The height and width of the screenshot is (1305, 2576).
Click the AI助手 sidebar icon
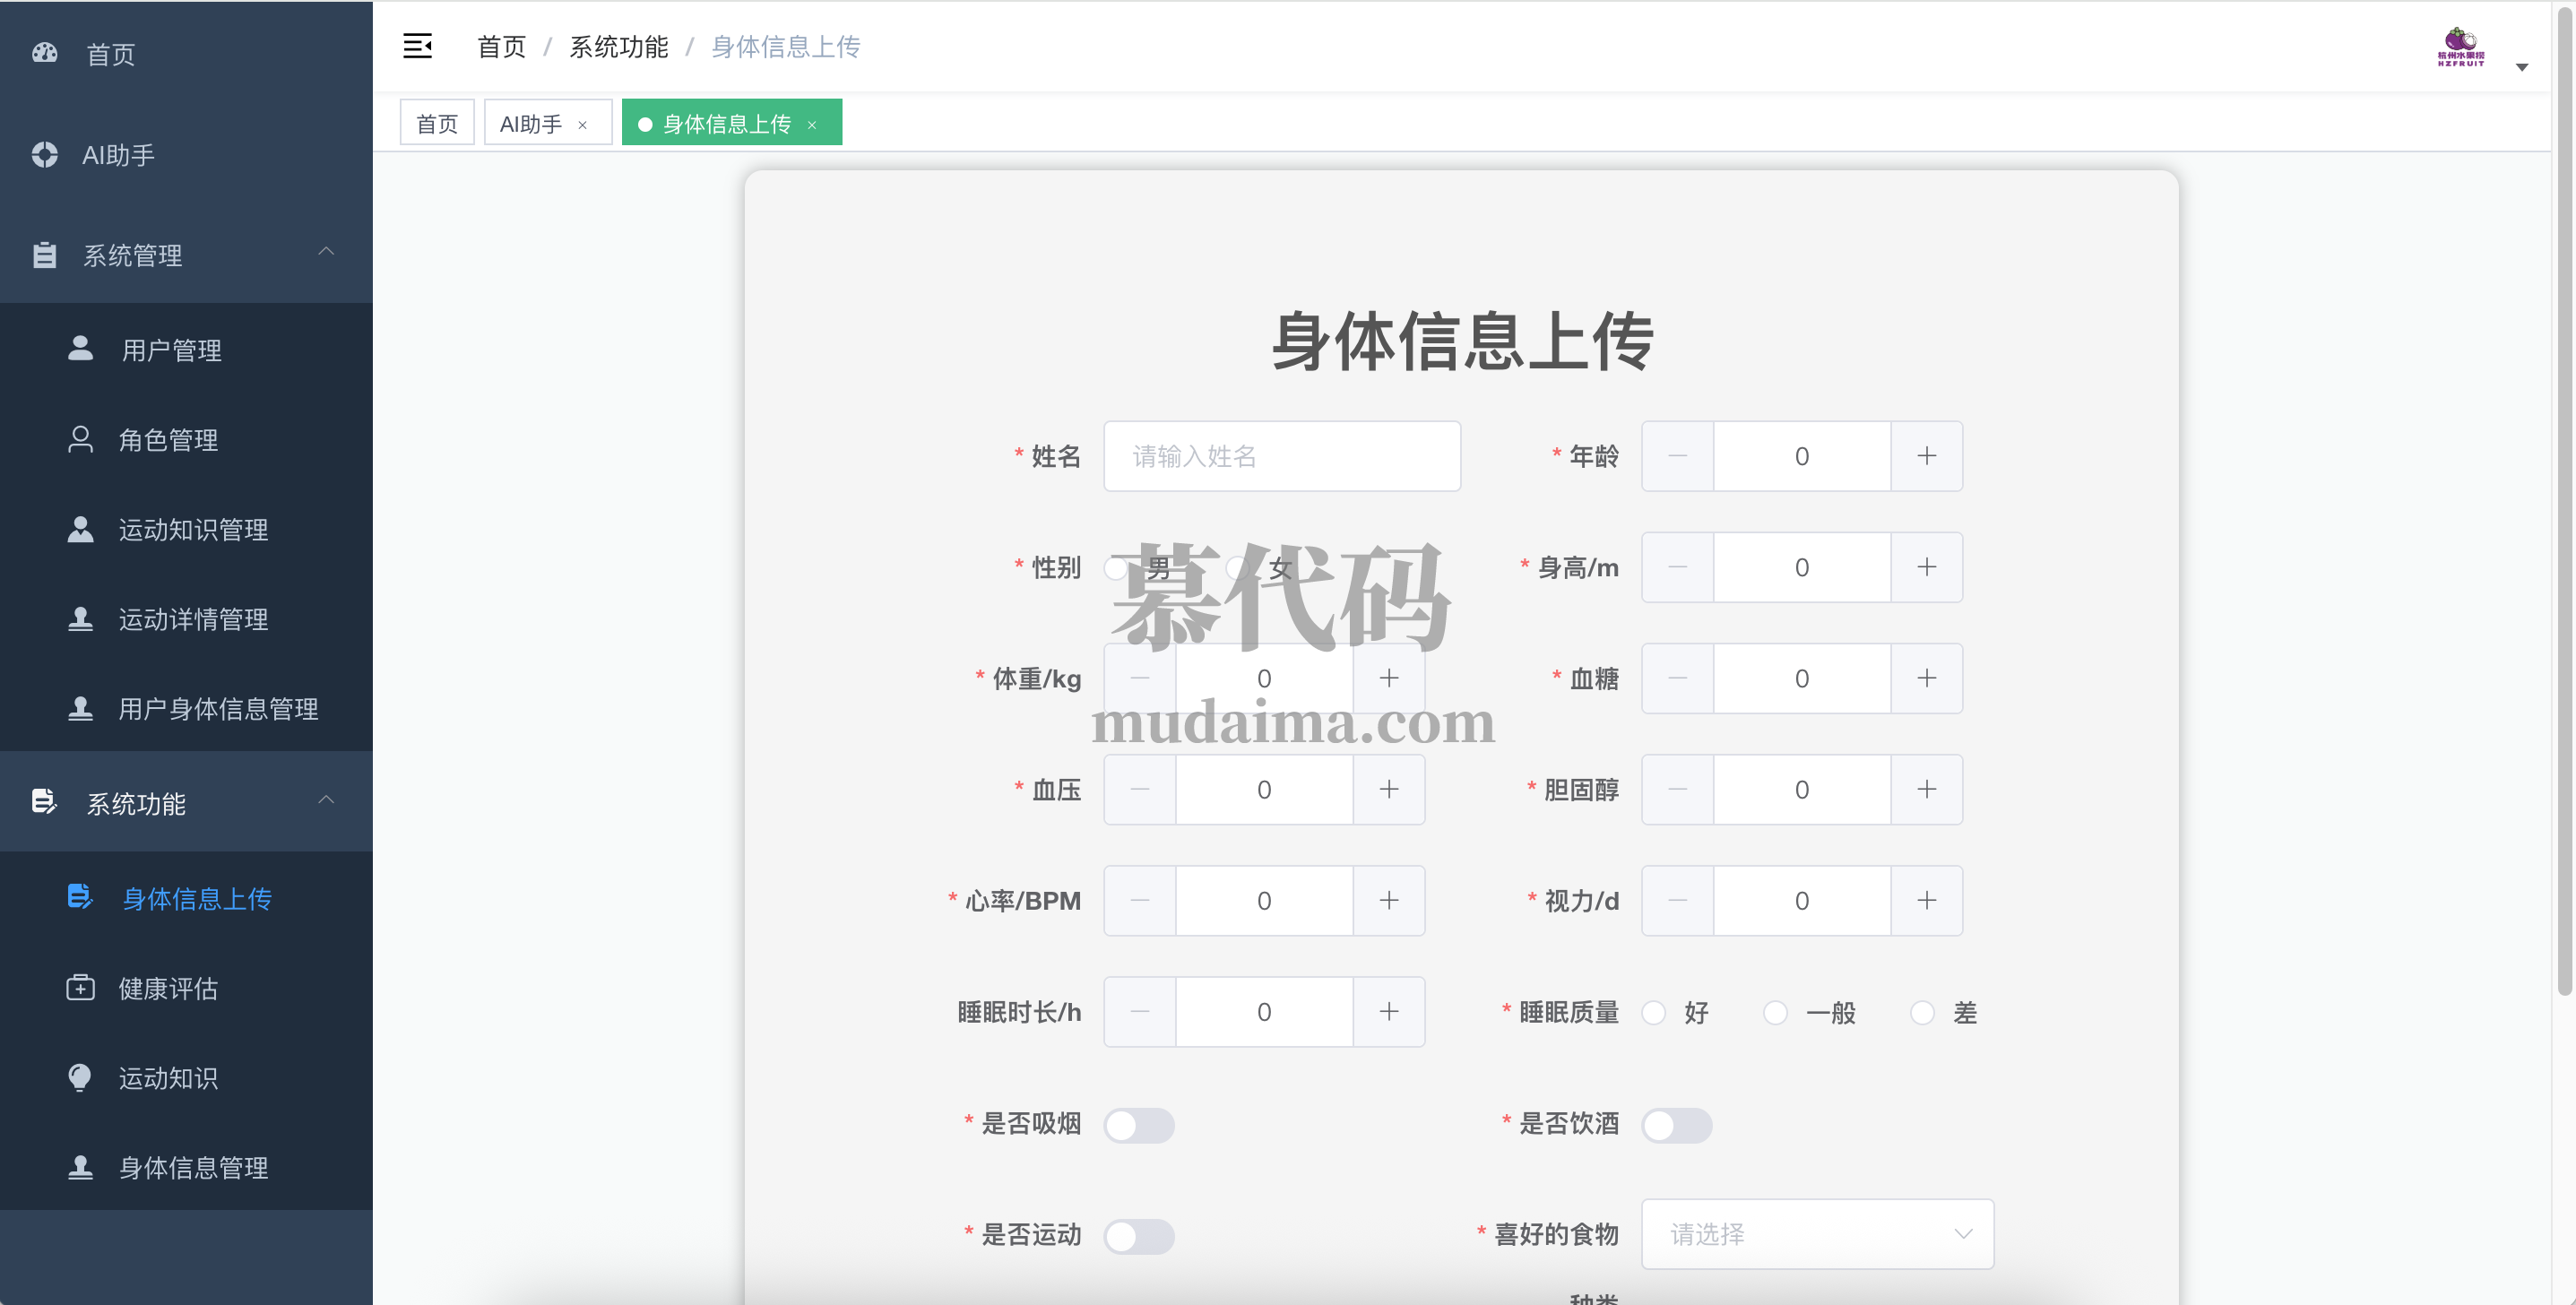point(45,155)
